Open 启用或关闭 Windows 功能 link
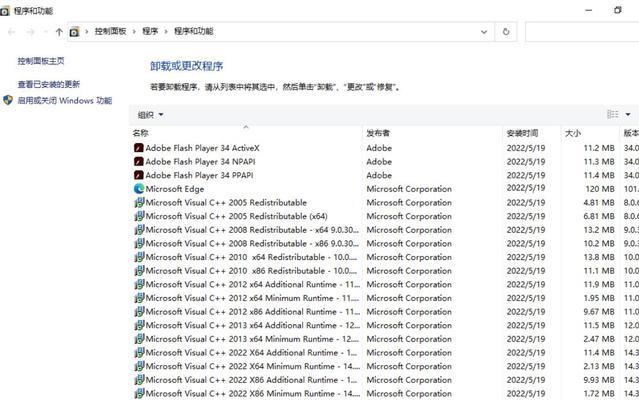This screenshot has height=400, width=639. pos(64,101)
